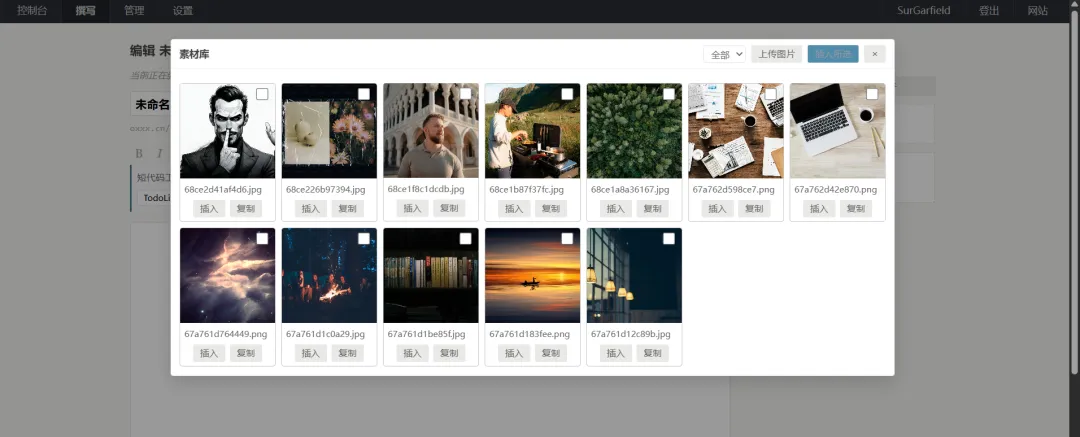Insert image 67a762d598ce7.png with 插入
1080x437 pixels.
pos(717,209)
